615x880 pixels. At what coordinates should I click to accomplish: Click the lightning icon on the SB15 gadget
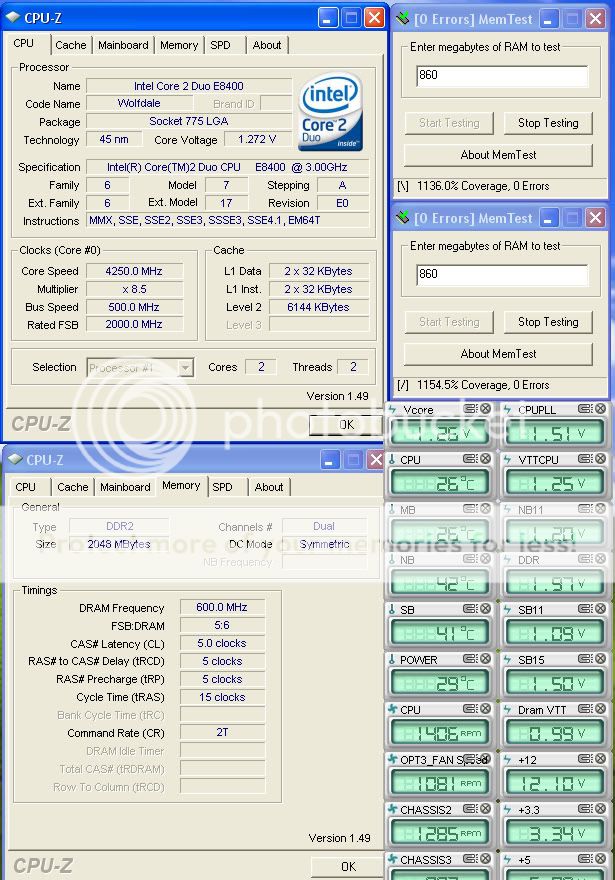pyautogui.click(x=507, y=659)
